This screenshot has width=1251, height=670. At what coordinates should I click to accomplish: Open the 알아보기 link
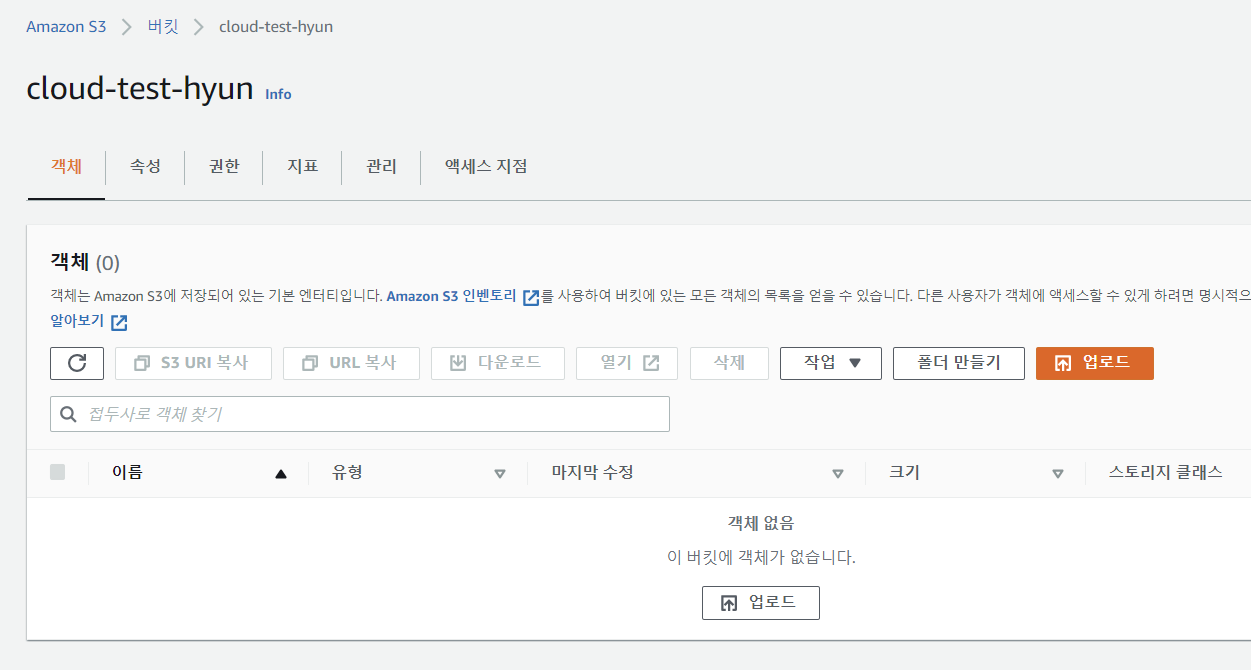tap(77, 321)
